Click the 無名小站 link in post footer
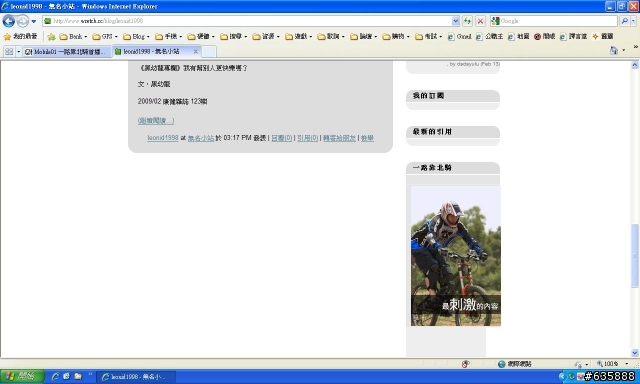 201,138
